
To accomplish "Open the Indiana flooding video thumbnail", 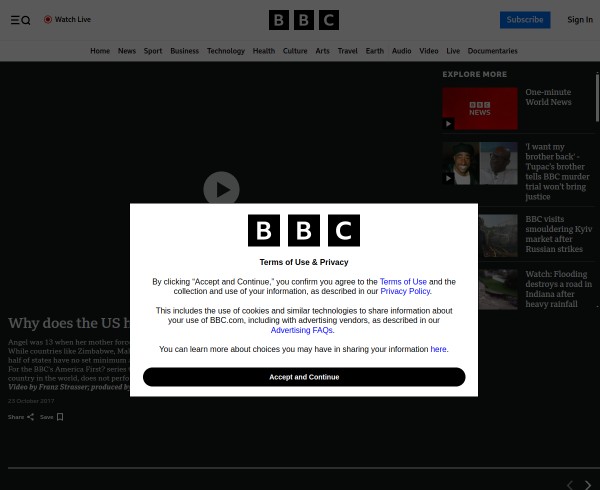I will pyautogui.click(x=498, y=289).
